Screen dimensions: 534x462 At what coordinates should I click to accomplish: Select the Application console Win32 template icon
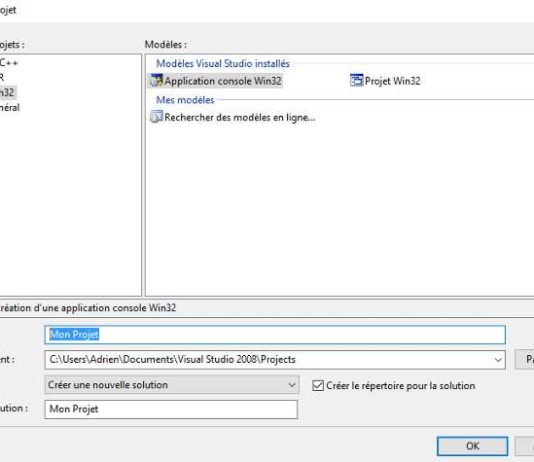point(157,81)
